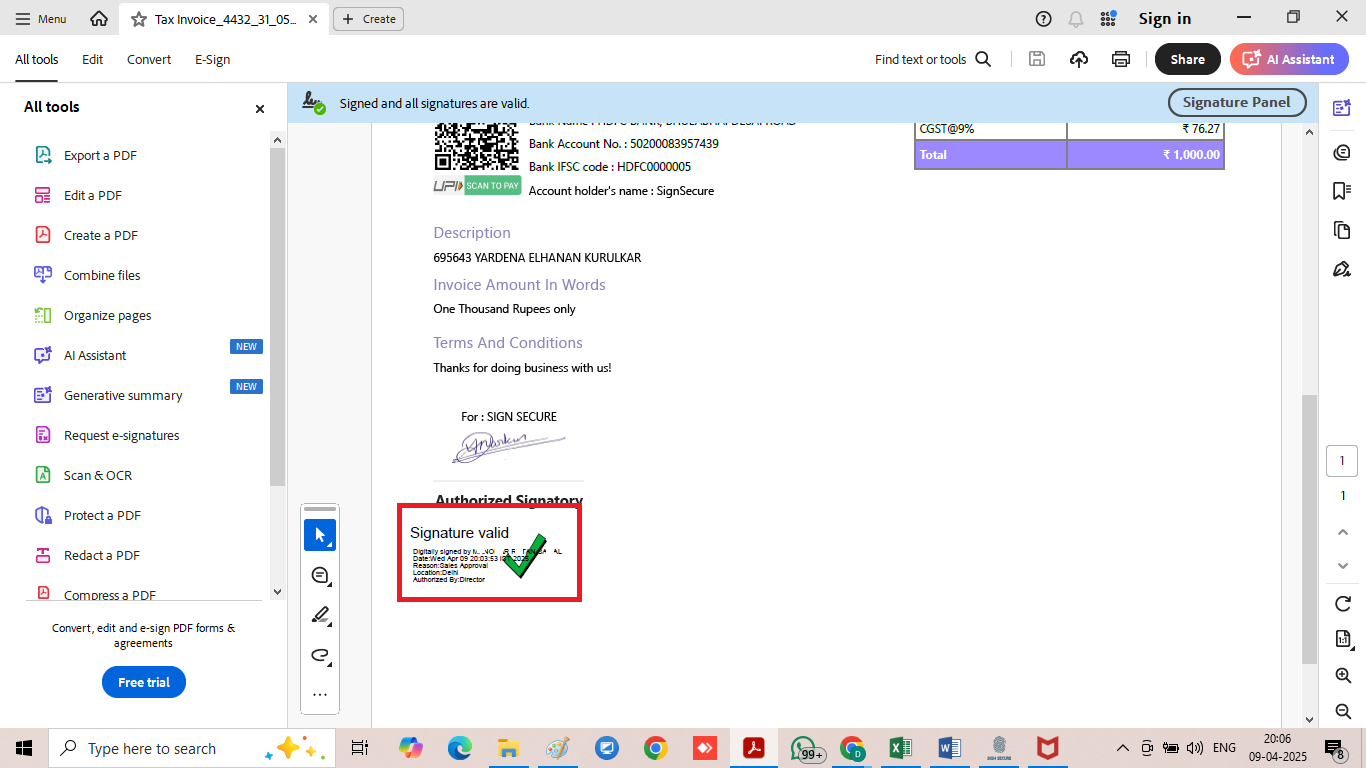
Task: Choose the Highlight pen tool
Action: point(320,615)
